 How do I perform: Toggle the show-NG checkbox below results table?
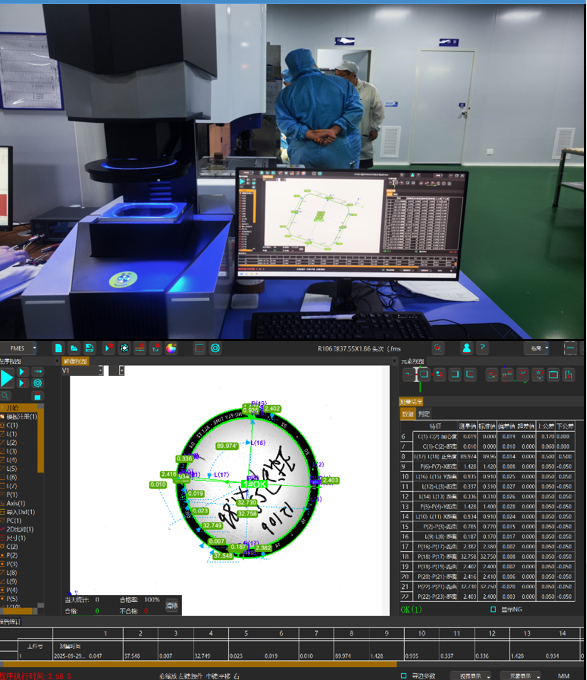click(x=493, y=609)
